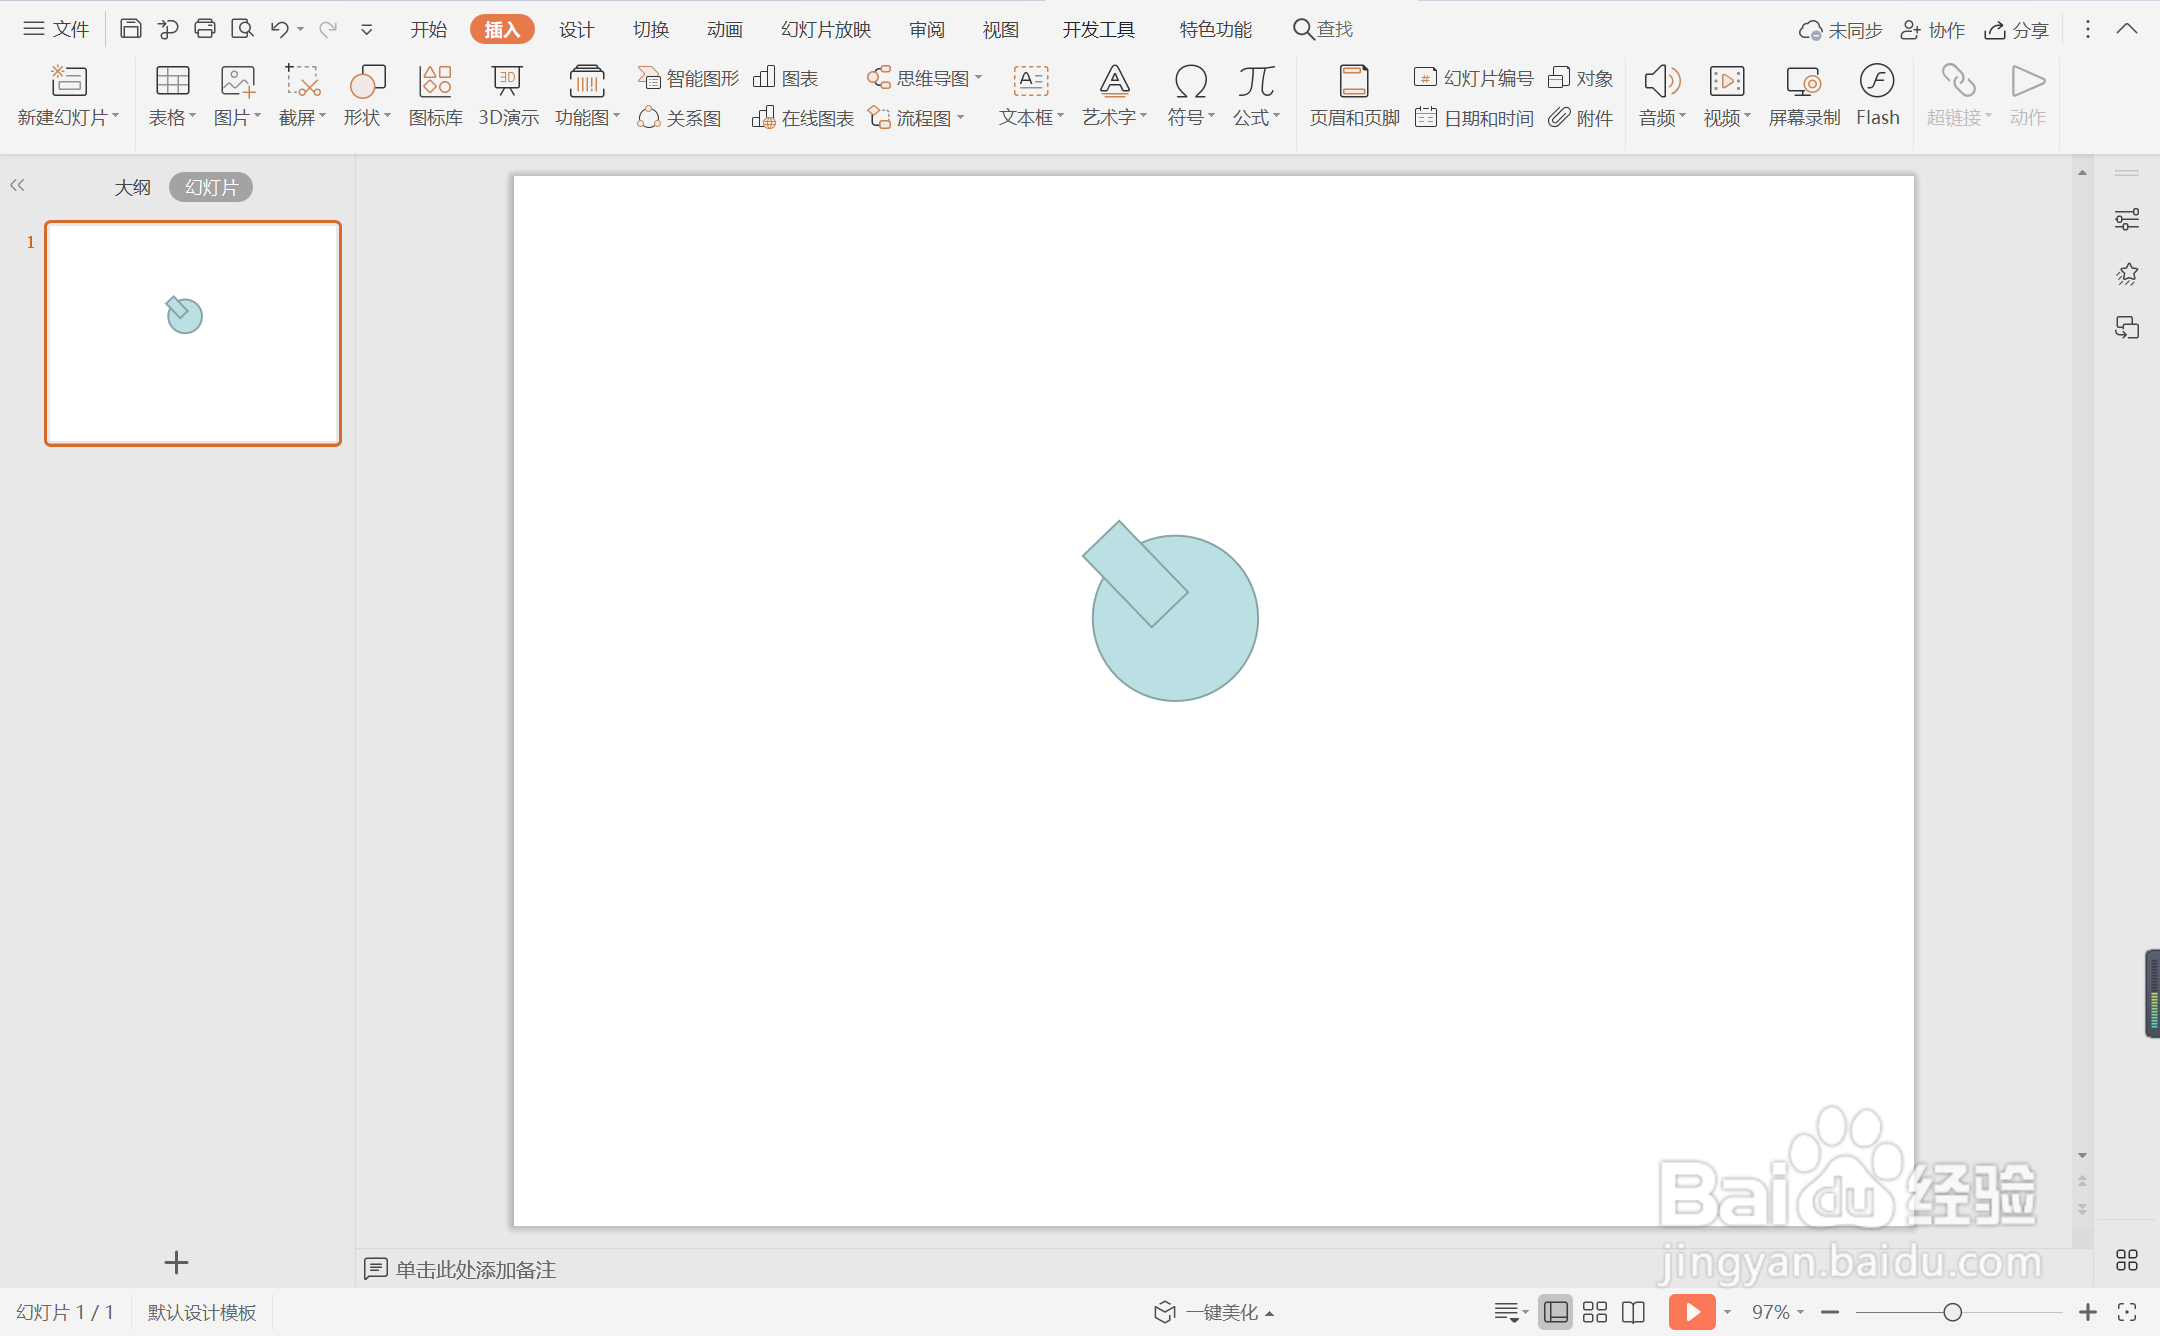The image size is (2160, 1336).
Task: Toggle normal view in status bar
Action: coord(1556,1312)
